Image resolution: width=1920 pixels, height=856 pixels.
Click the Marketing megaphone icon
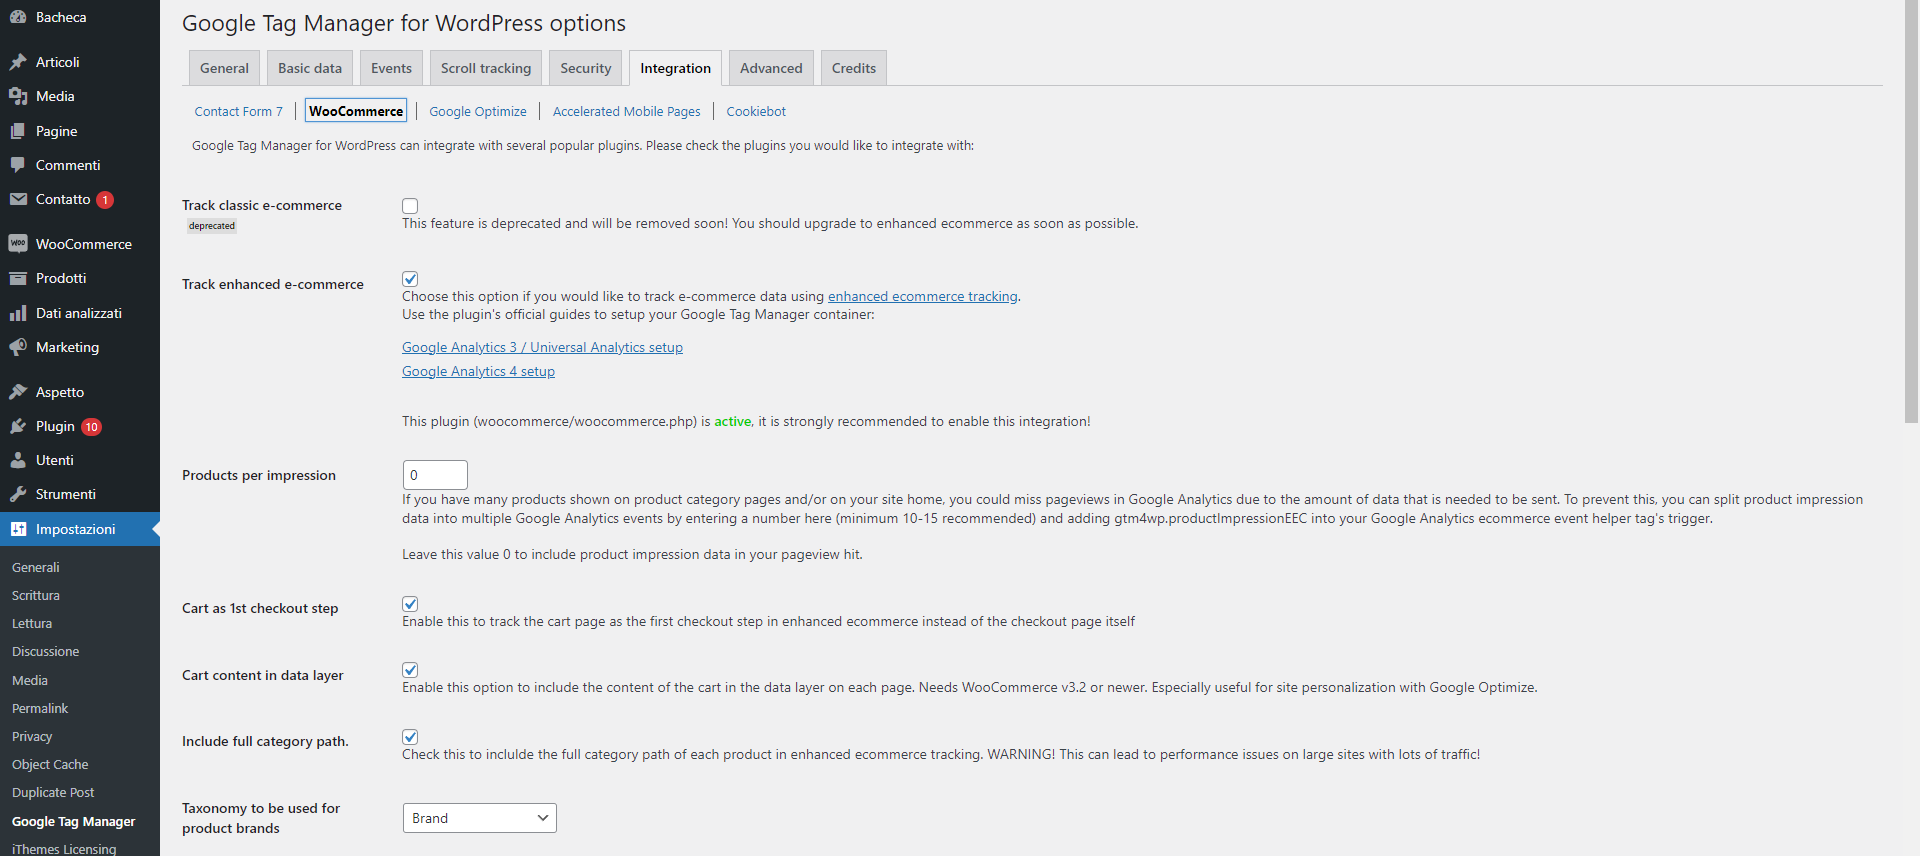(18, 347)
